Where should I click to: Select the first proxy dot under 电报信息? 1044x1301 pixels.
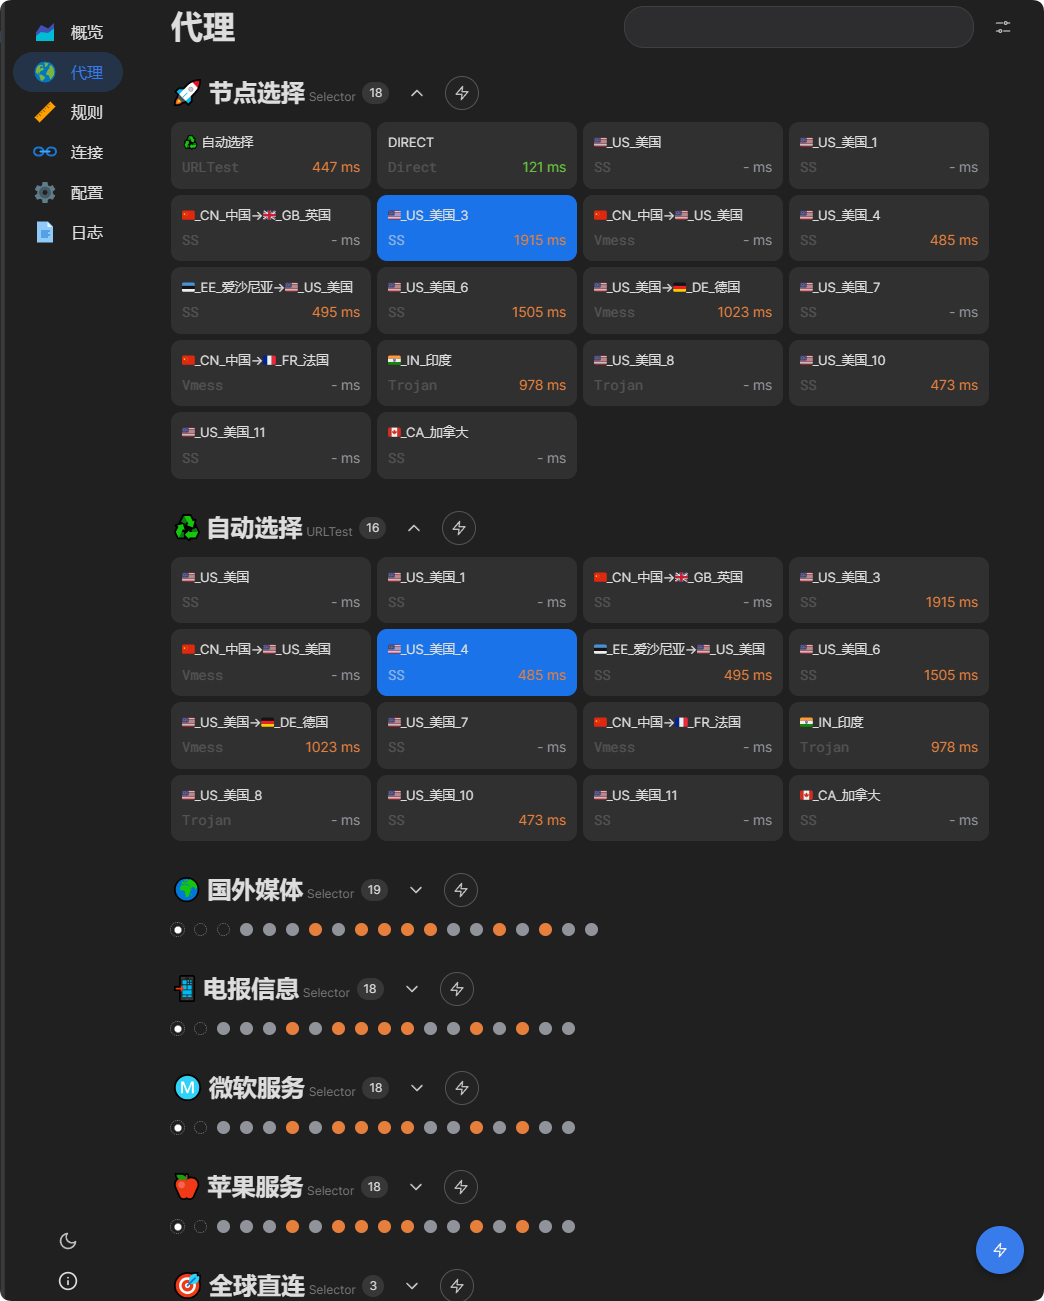pyautogui.click(x=178, y=1029)
